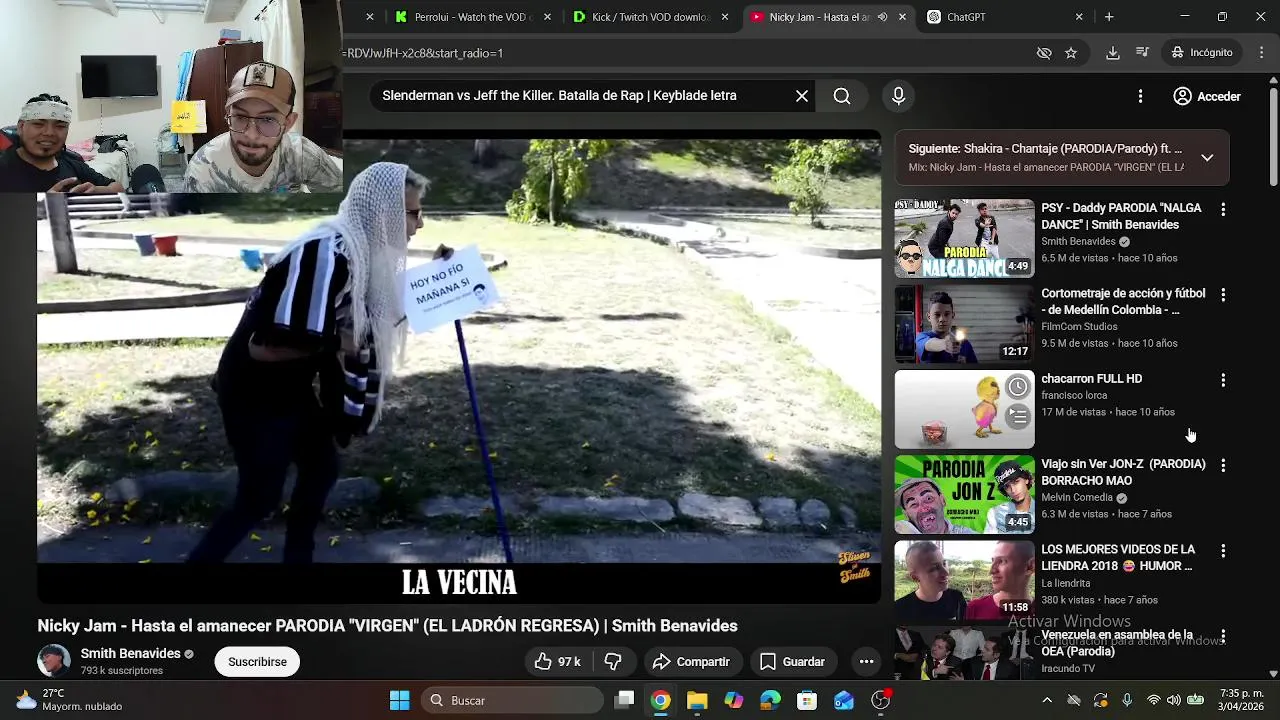
Task: Open Smith Benavides channel avatar
Action: 54,661
